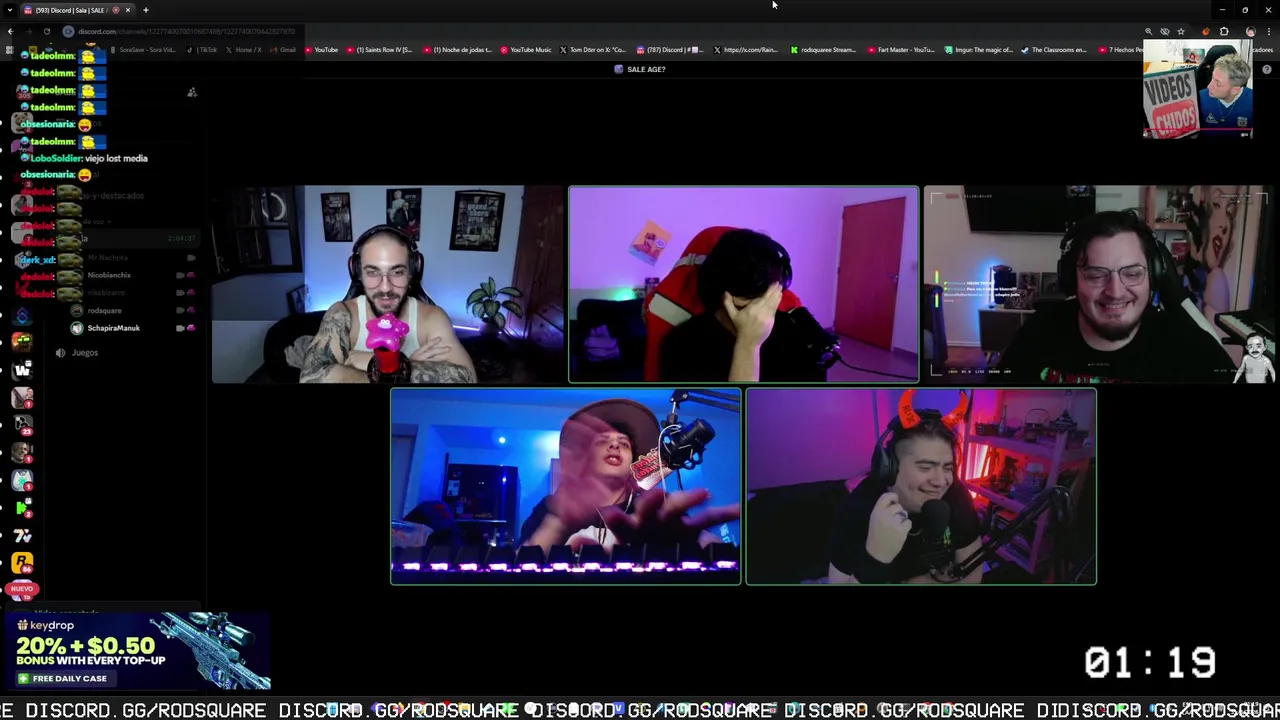Bookmark this page with star icon
Screen dimensions: 1280x720
(1181, 32)
